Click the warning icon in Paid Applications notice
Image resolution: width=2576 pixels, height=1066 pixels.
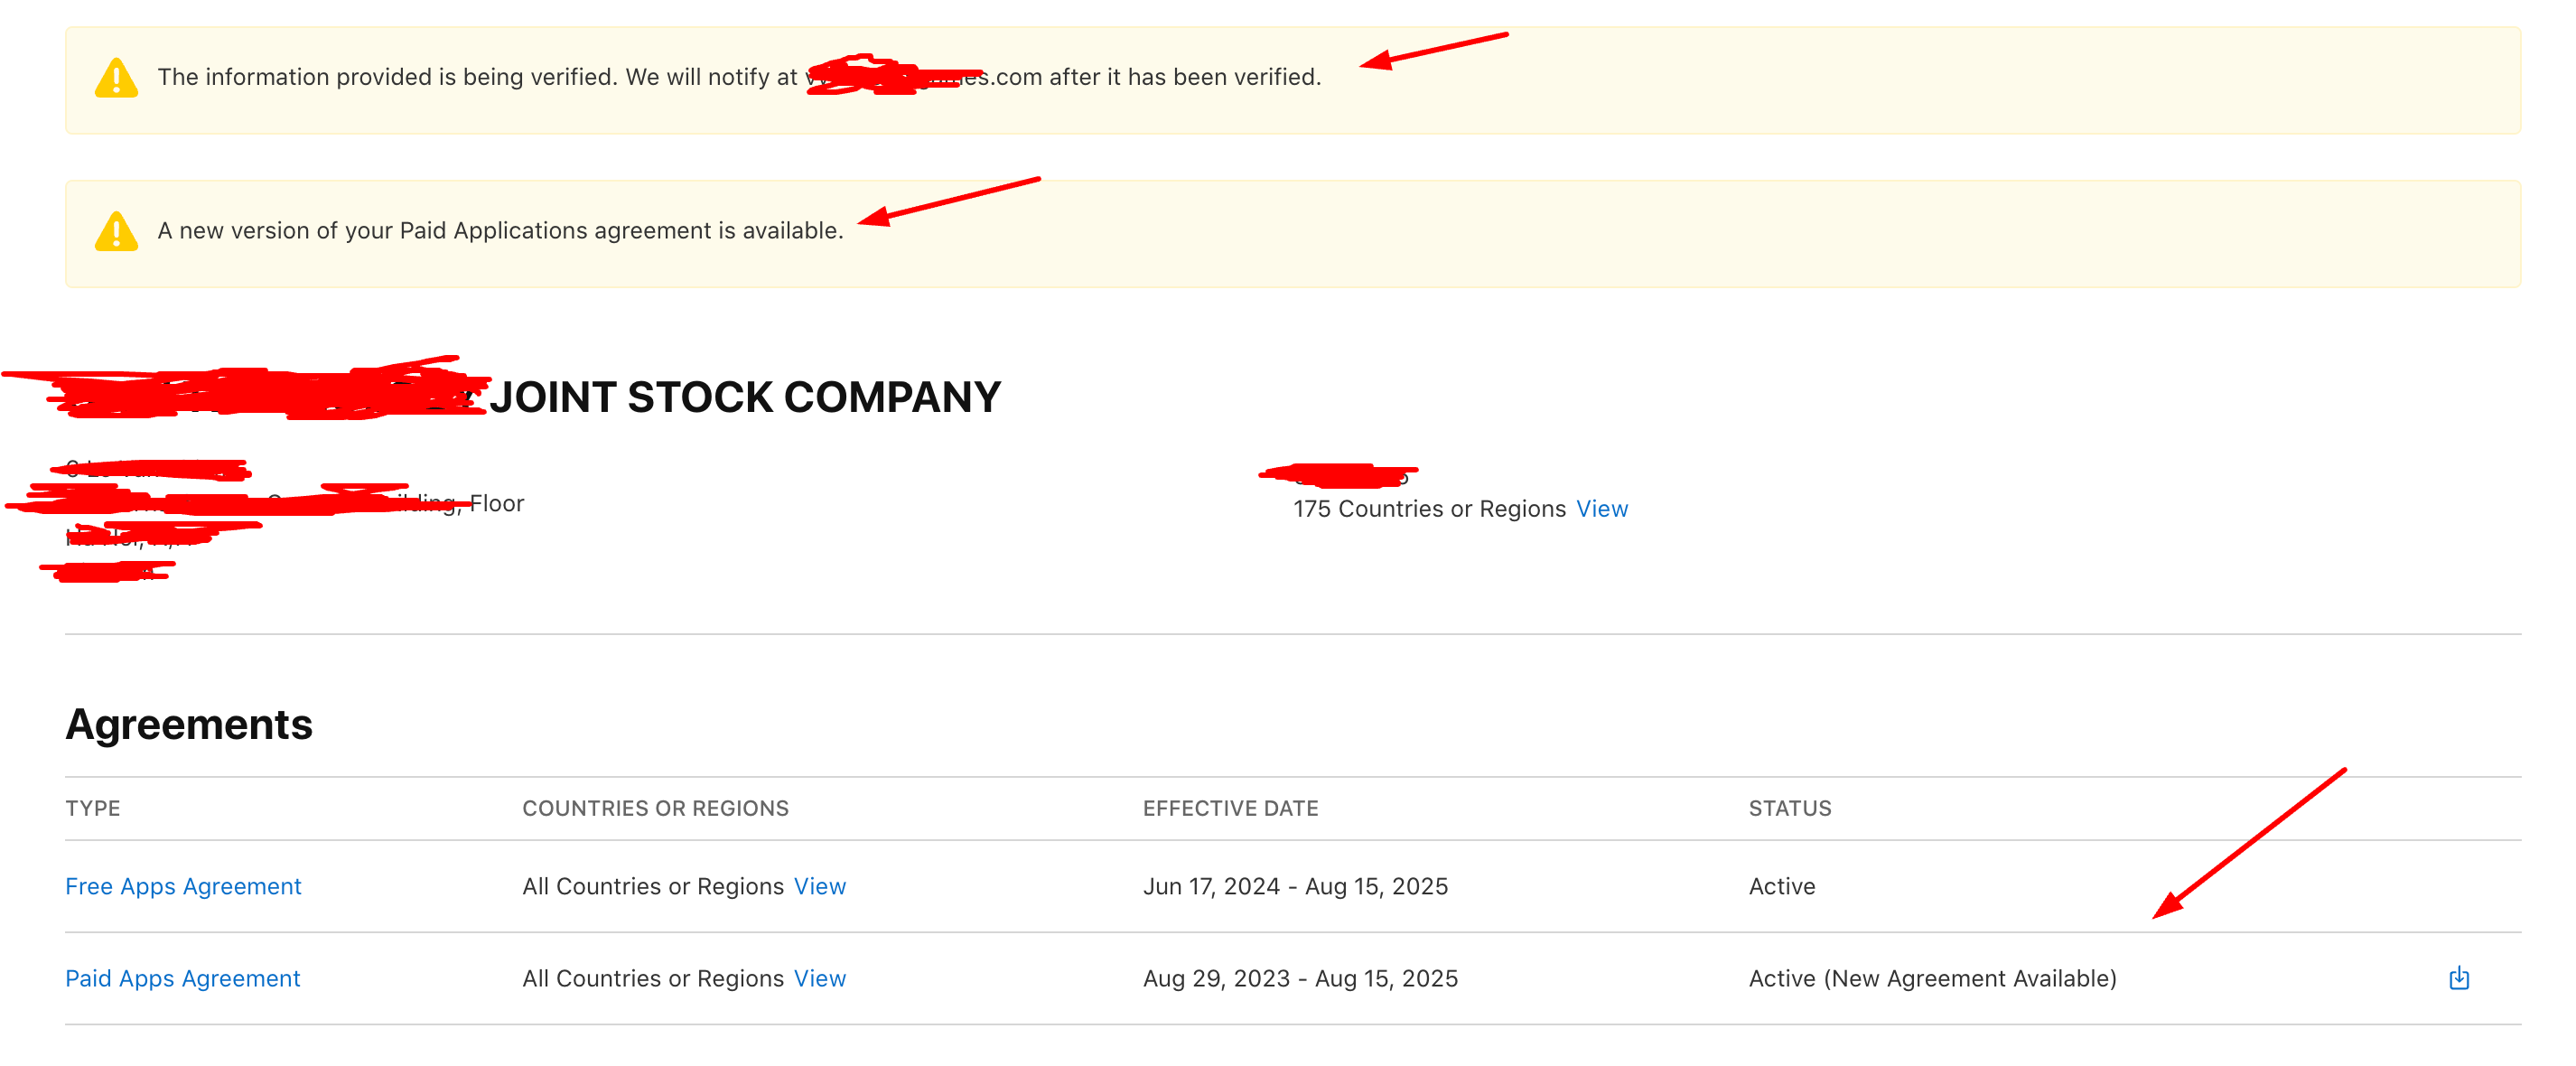pos(116,231)
